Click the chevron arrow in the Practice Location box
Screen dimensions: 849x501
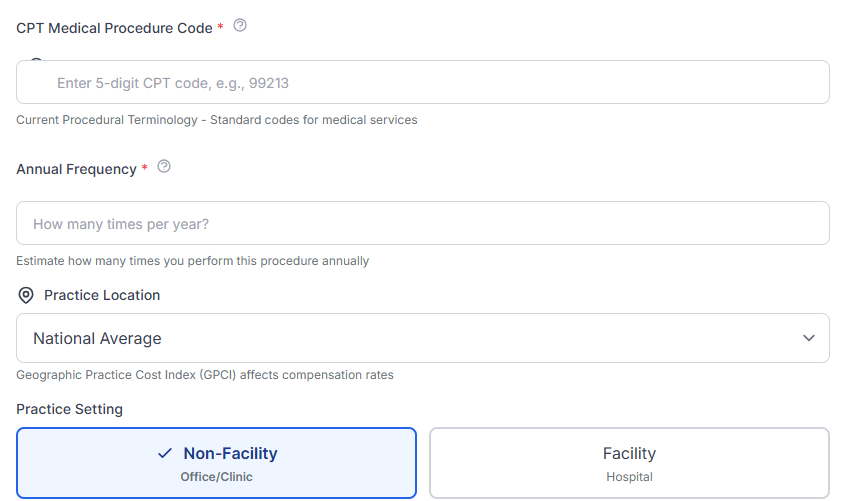[809, 338]
